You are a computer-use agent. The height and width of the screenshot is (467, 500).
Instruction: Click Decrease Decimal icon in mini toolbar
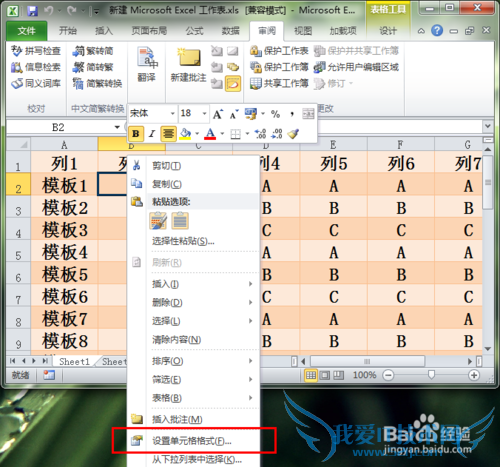tap(277, 134)
